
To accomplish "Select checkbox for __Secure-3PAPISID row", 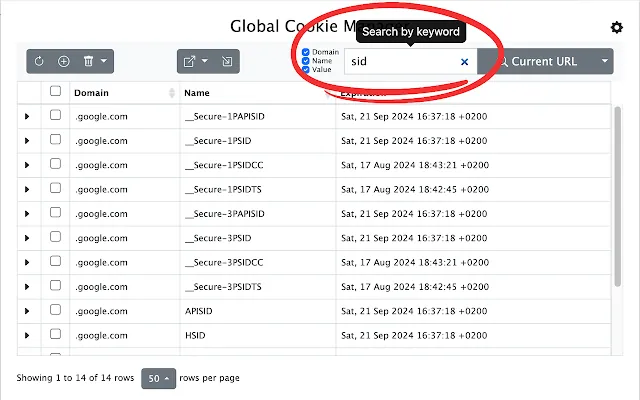I will coord(55,212).
